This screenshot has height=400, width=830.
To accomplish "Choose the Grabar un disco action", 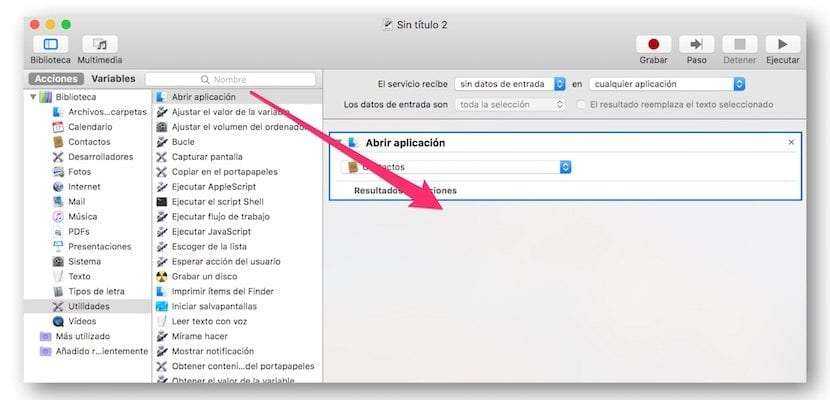I will (205, 277).
